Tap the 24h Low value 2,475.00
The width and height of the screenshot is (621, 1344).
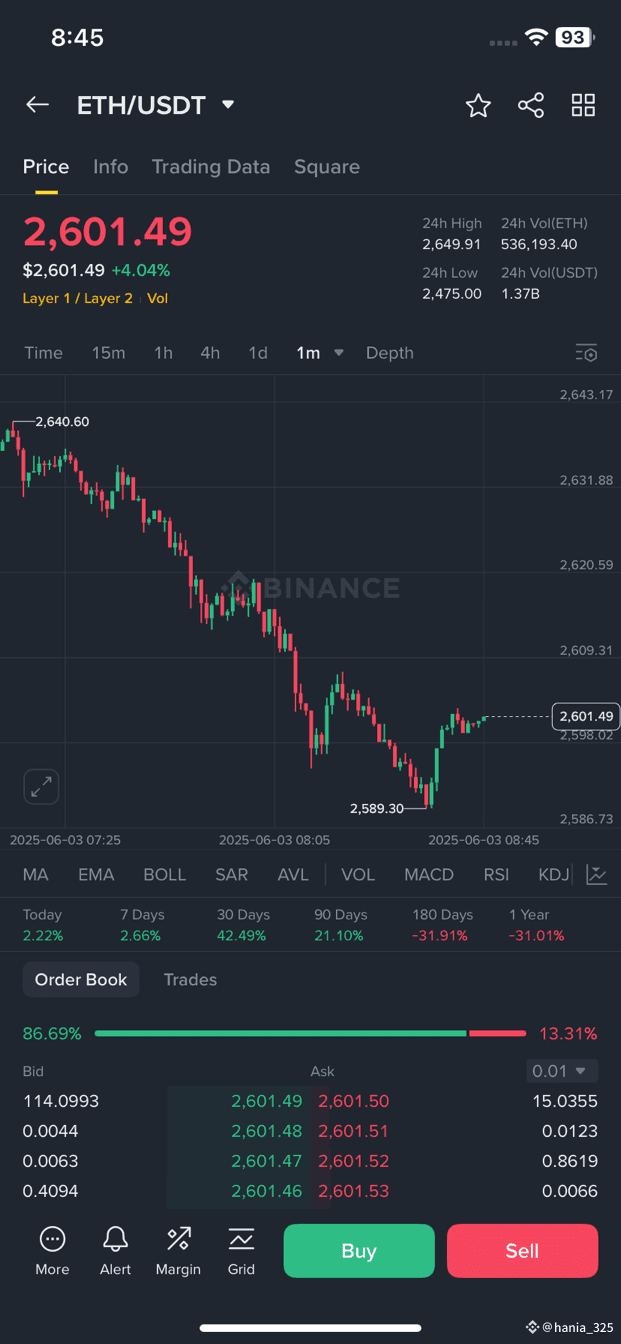click(x=452, y=293)
